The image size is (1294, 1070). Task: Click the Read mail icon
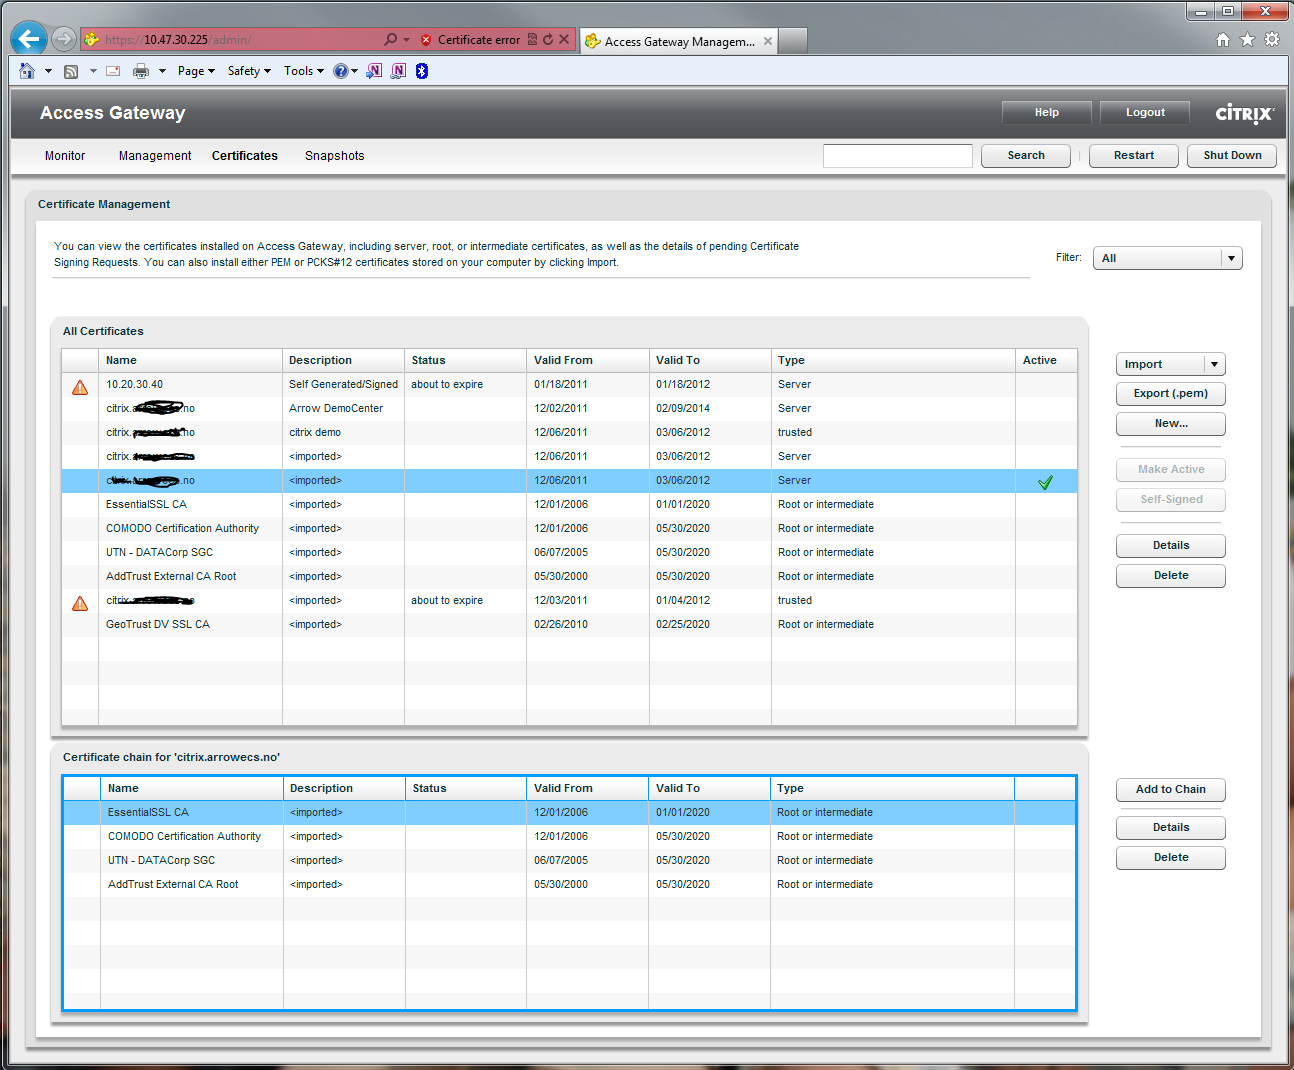113,71
